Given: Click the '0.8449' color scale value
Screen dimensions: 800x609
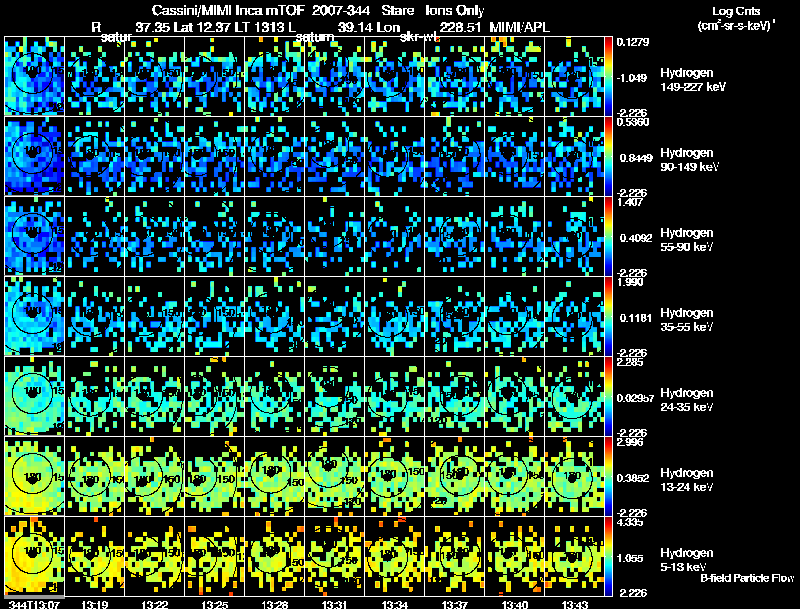Looking at the screenshot, I should [x=636, y=158].
